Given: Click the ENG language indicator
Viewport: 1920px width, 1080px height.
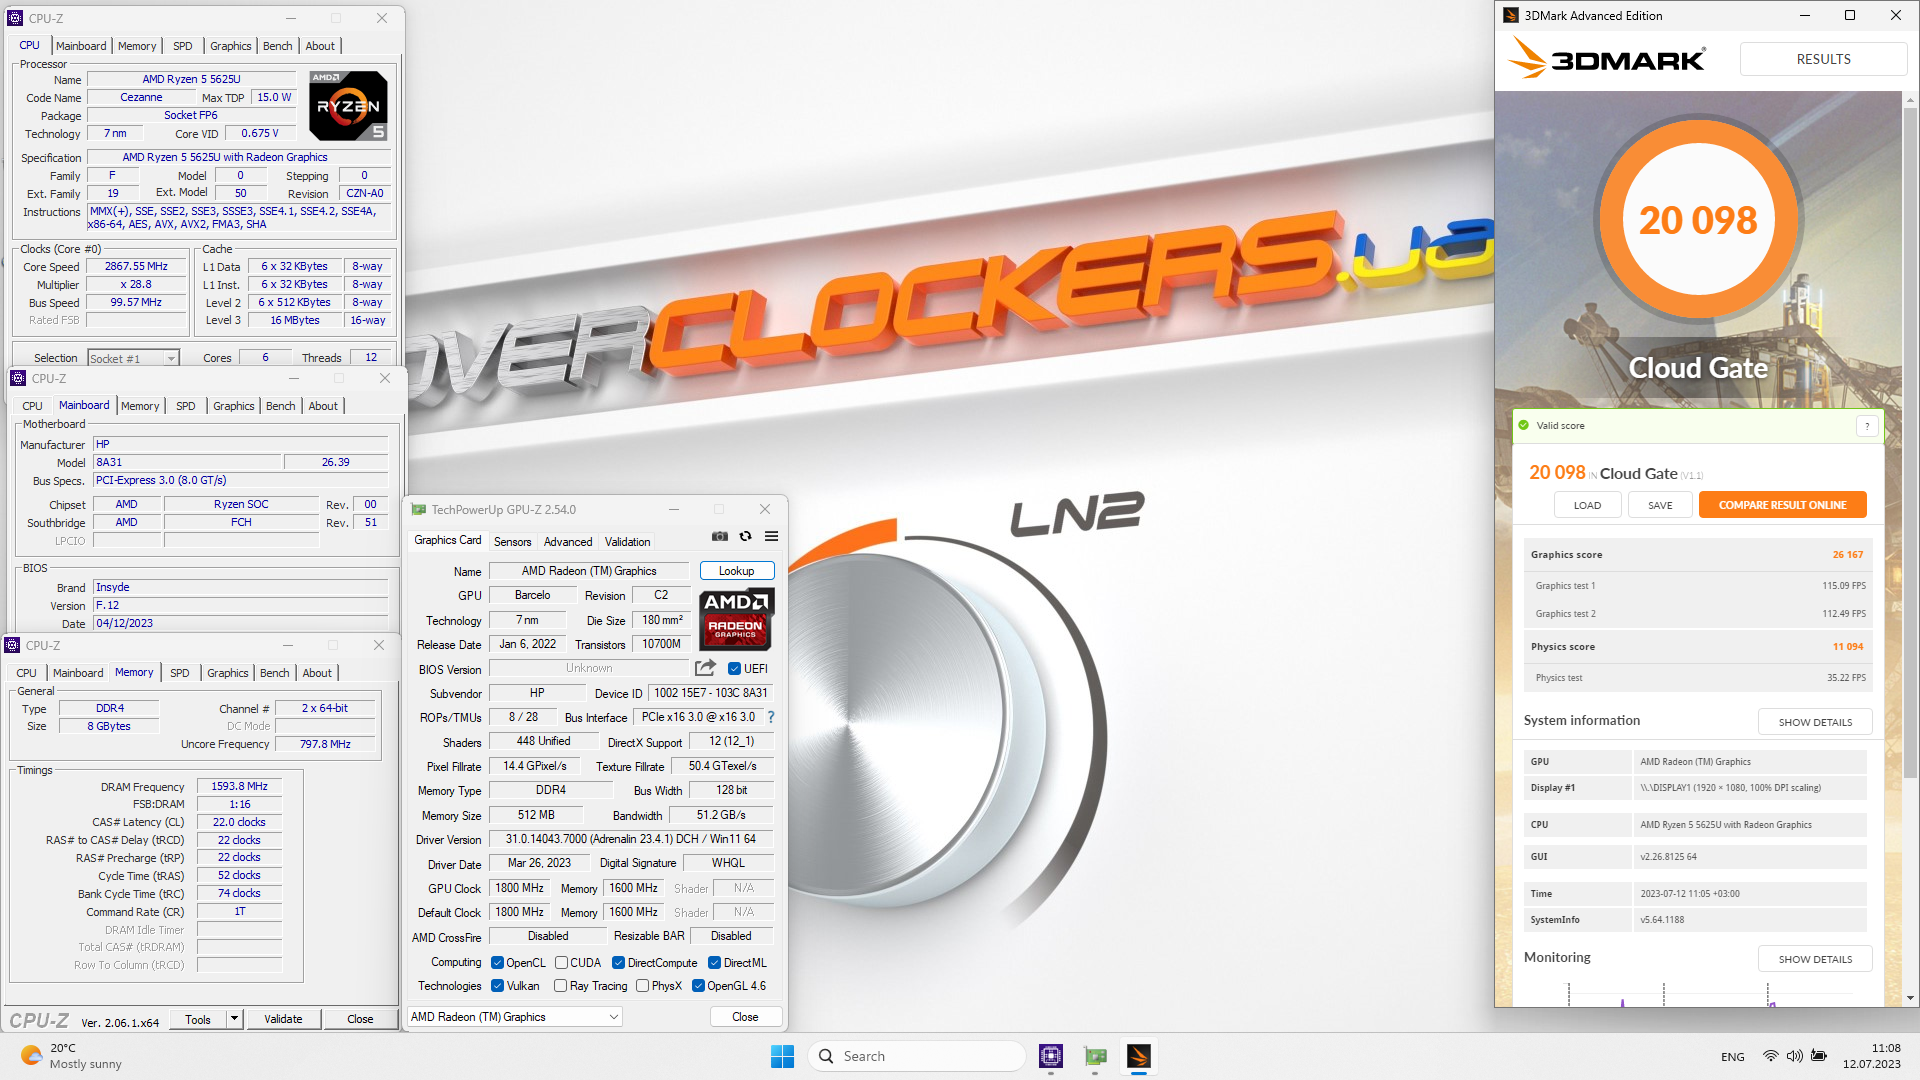Looking at the screenshot, I should pos(1733,1057).
